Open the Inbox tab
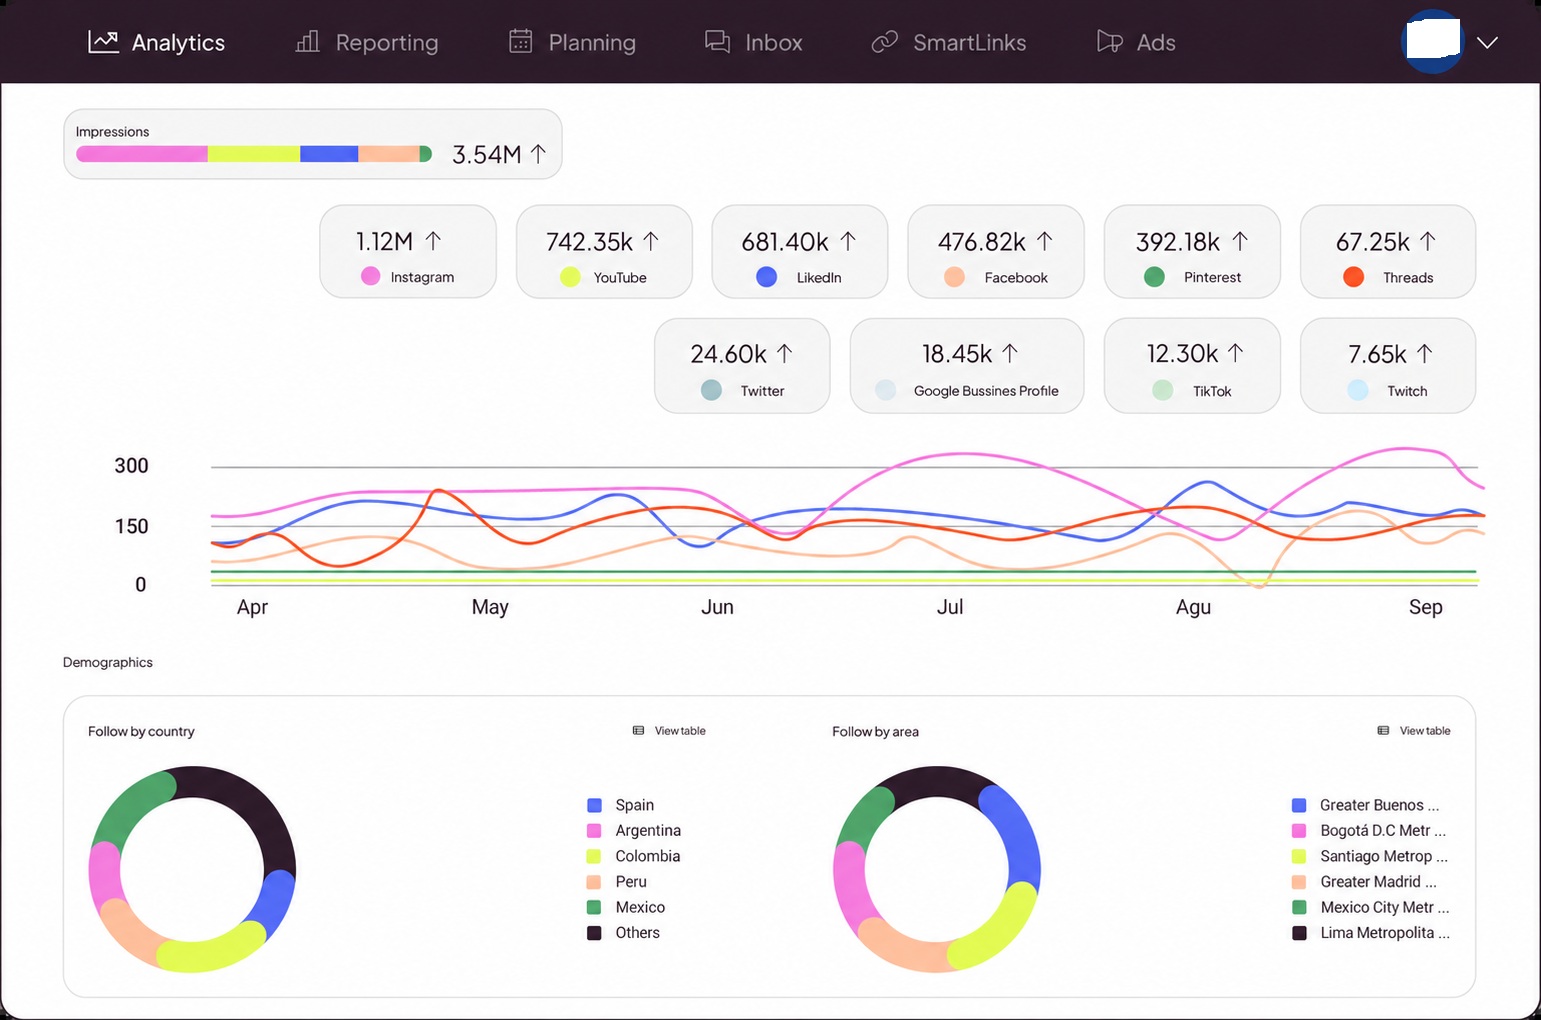This screenshot has height=1020, width=1541. [753, 42]
